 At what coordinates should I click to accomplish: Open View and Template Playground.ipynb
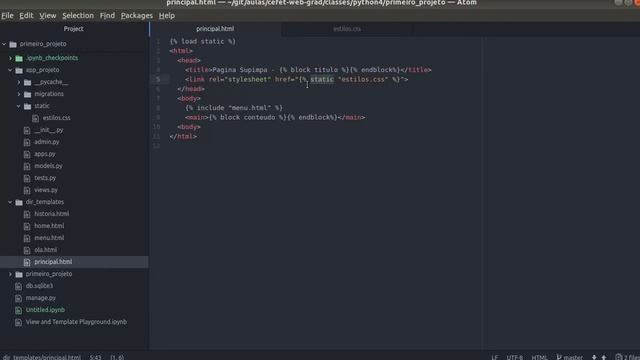(x=76, y=322)
